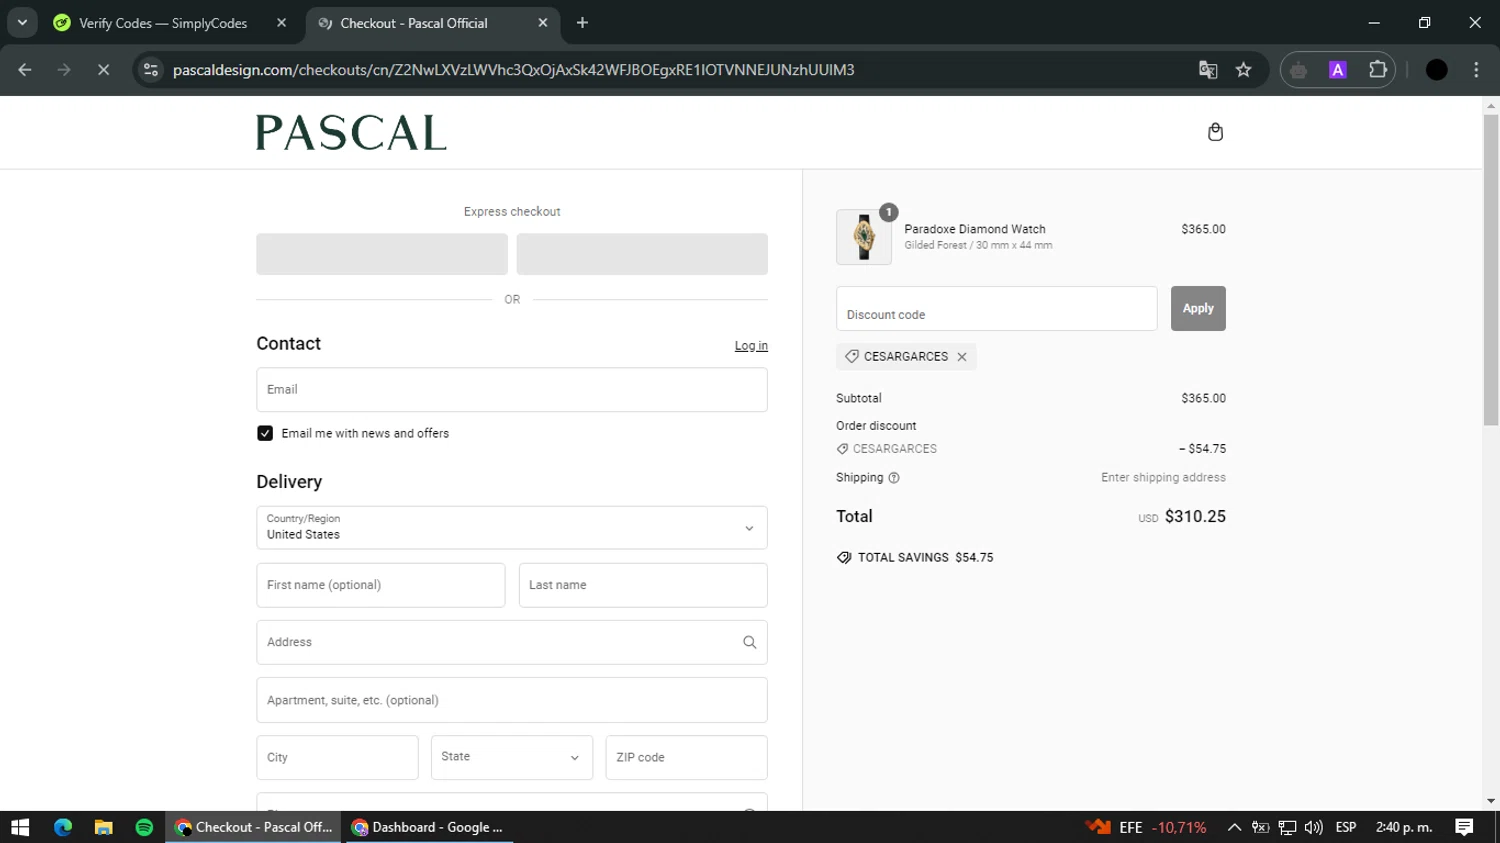The image size is (1500, 843).
Task: Click the – $54.75 discount amount
Action: click(1202, 449)
